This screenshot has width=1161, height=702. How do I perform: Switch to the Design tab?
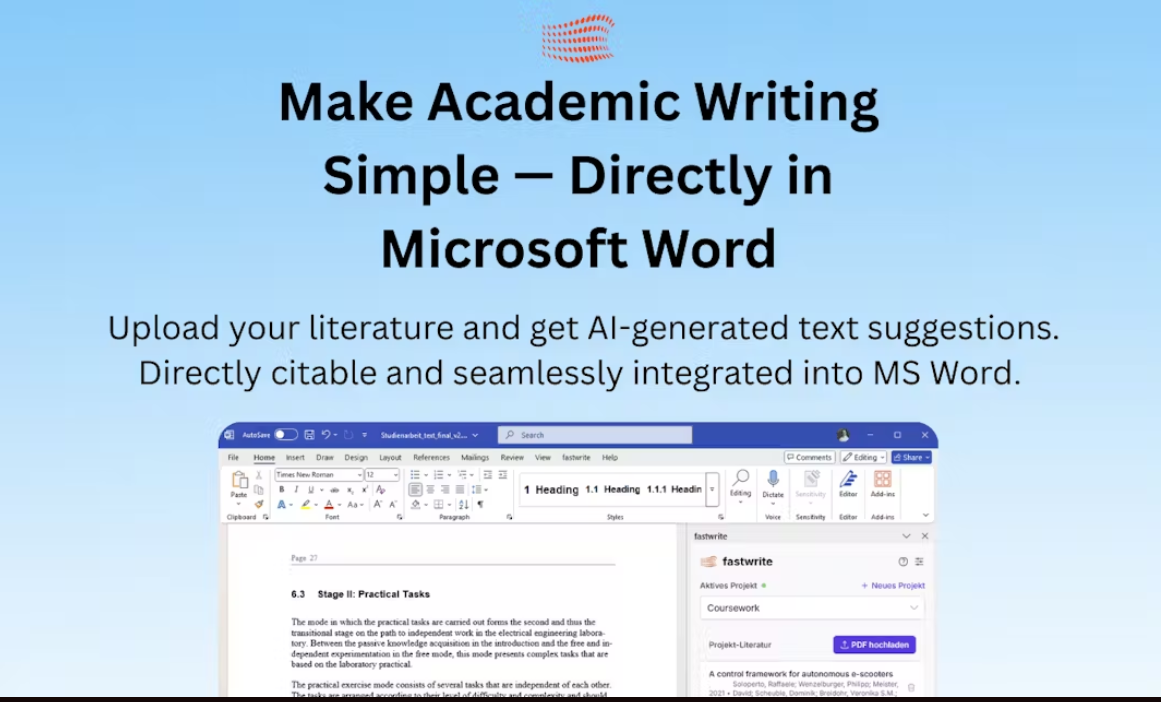(356, 458)
